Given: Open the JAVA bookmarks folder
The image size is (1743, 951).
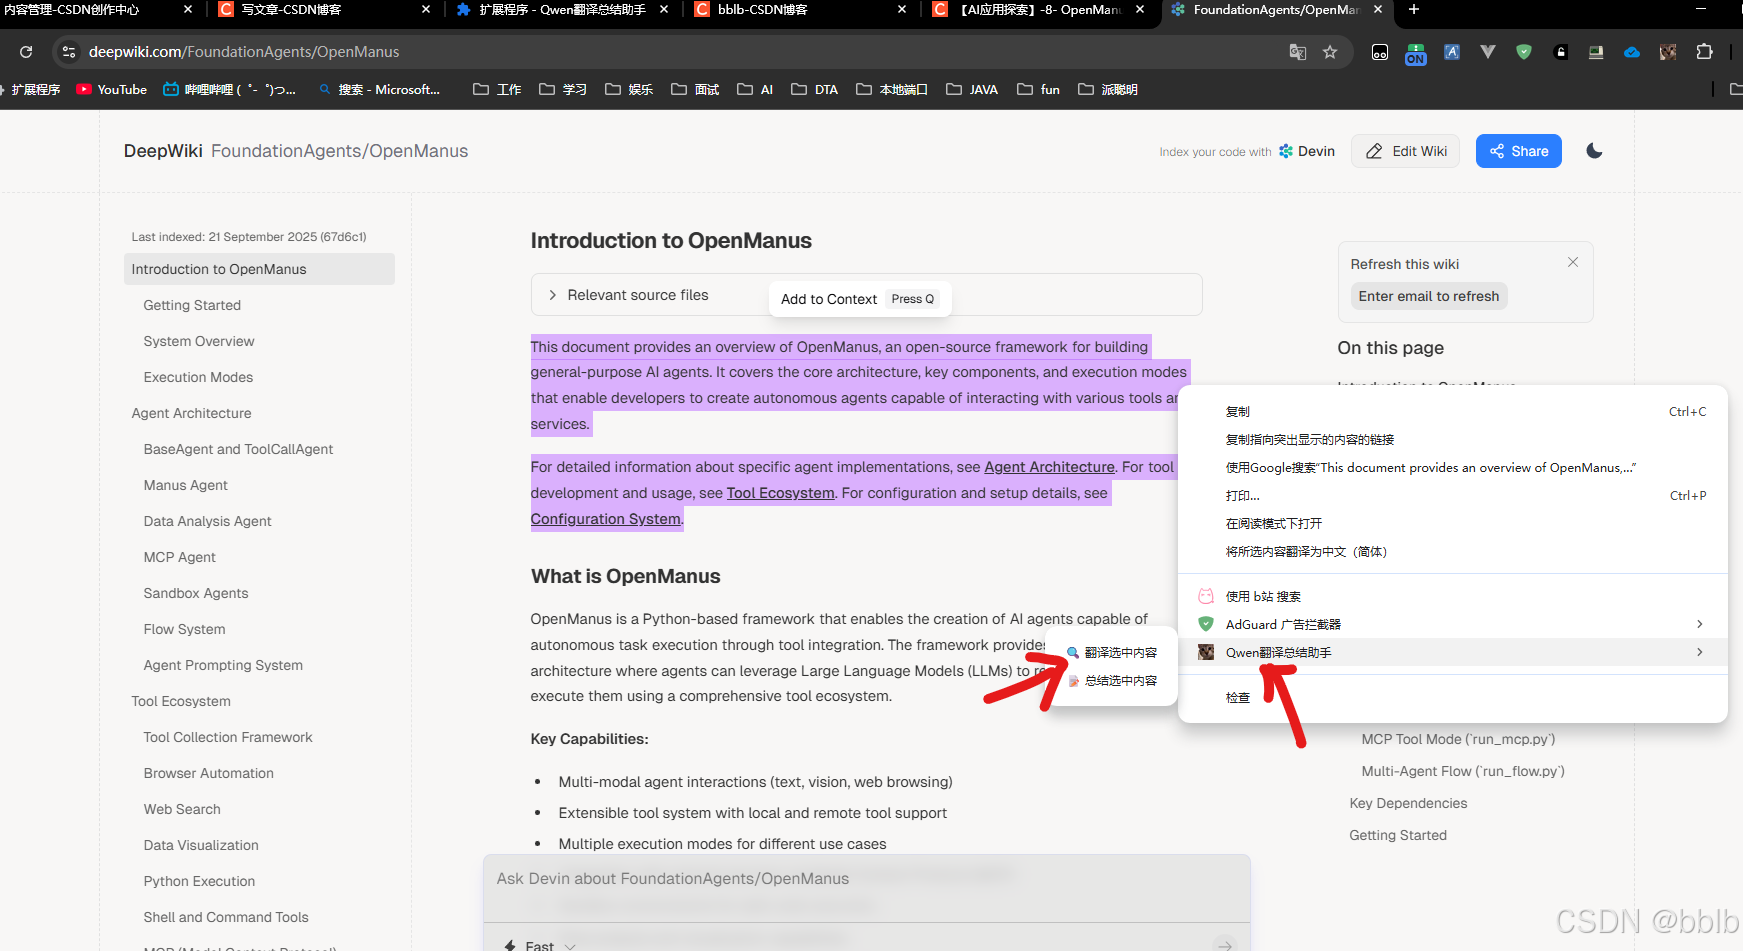Looking at the screenshot, I should point(972,89).
